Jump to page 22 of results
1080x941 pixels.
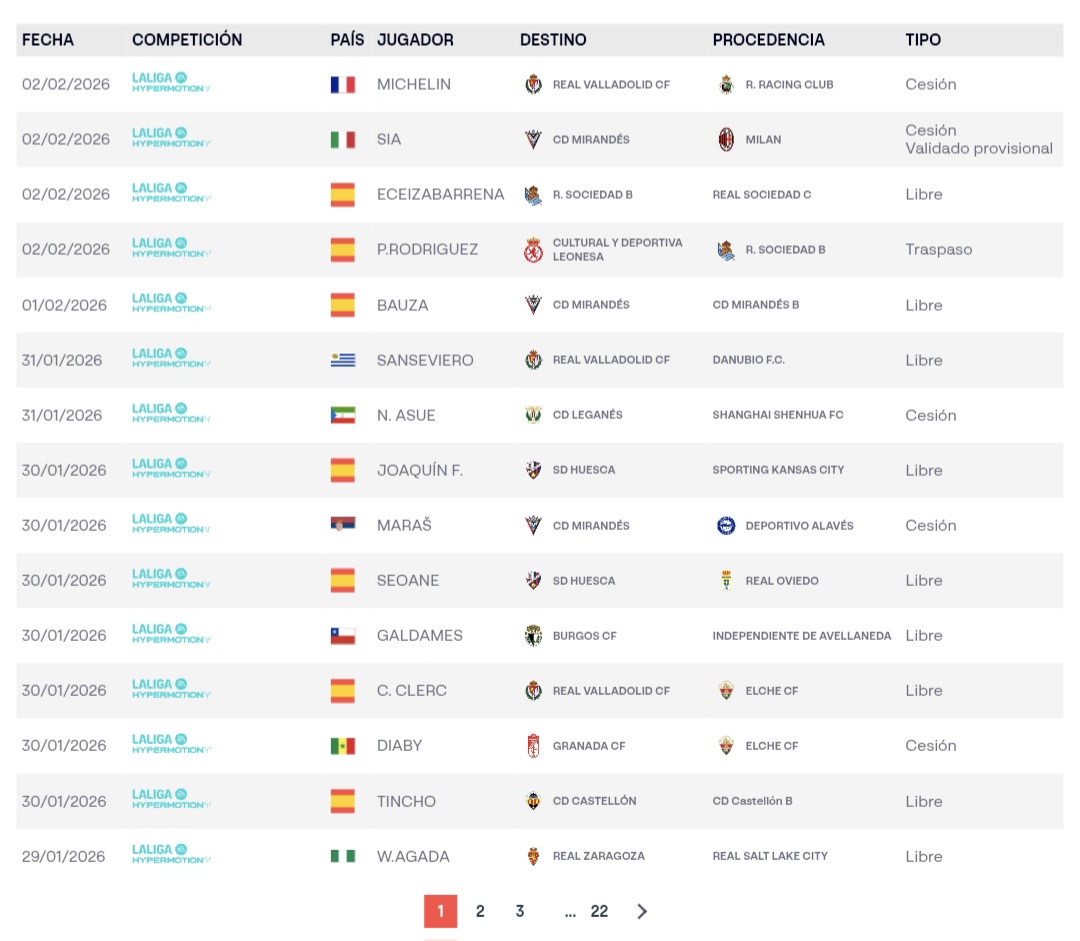point(599,911)
